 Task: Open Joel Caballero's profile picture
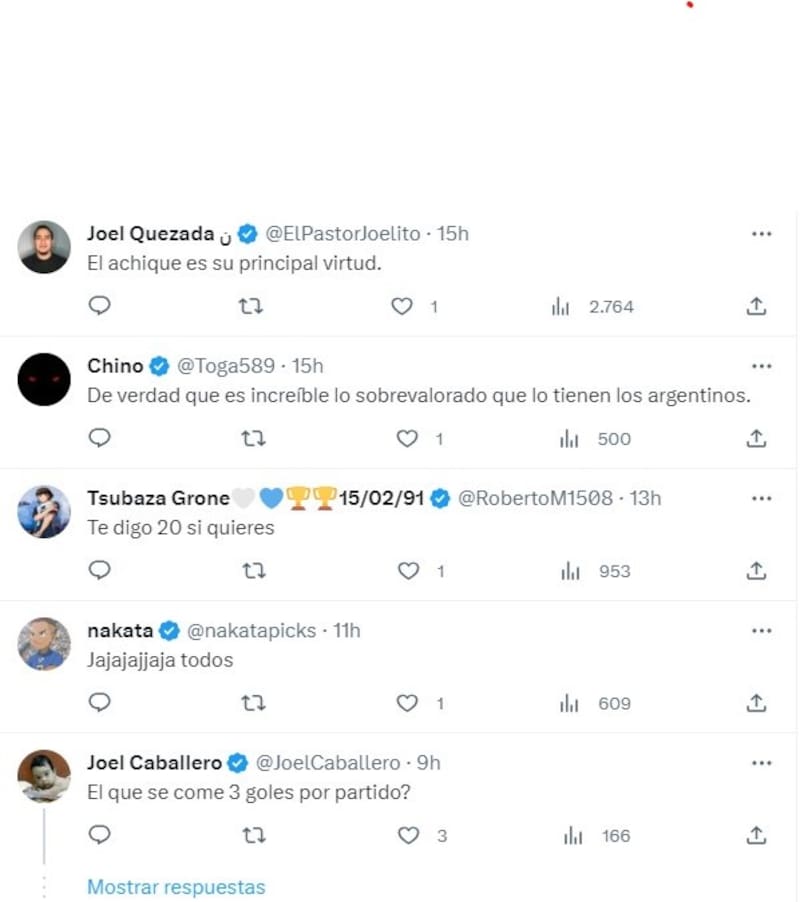[x=45, y=776]
